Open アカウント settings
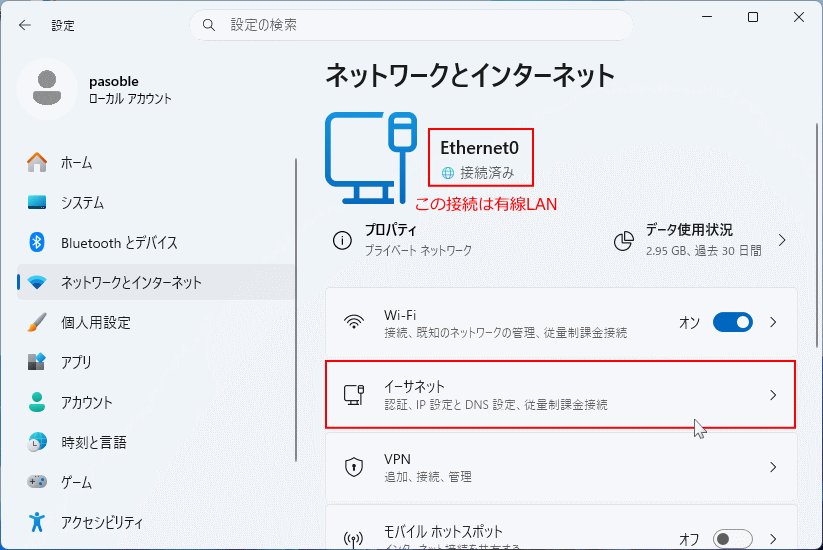The width and height of the screenshot is (823, 550). pyautogui.click(x=155, y=402)
